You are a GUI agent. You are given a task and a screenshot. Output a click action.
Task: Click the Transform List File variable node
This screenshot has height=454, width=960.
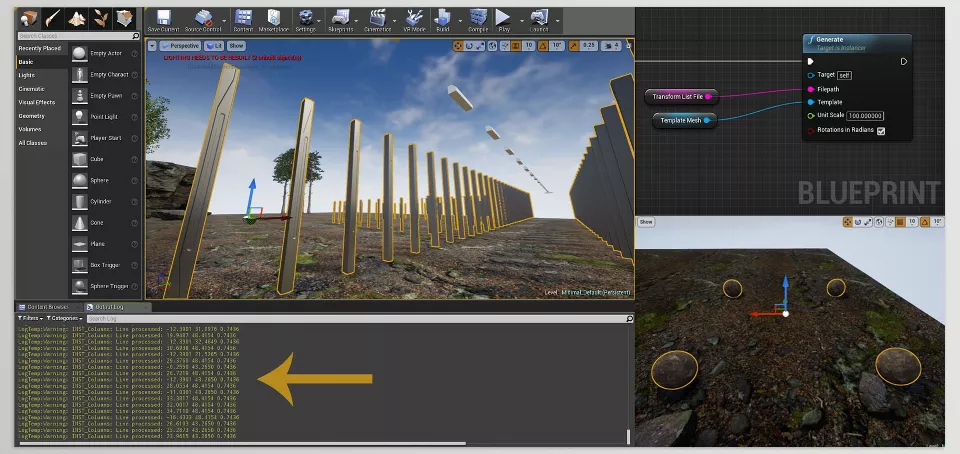[x=680, y=97]
